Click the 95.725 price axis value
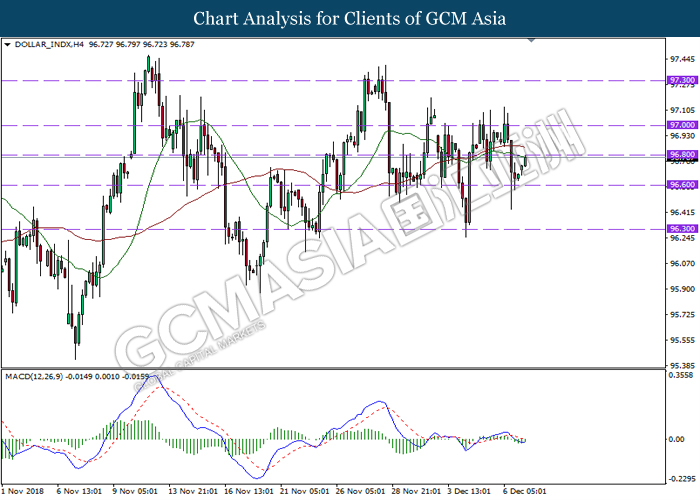Image resolution: width=700 pixels, height=500 pixels. tap(683, 315)
